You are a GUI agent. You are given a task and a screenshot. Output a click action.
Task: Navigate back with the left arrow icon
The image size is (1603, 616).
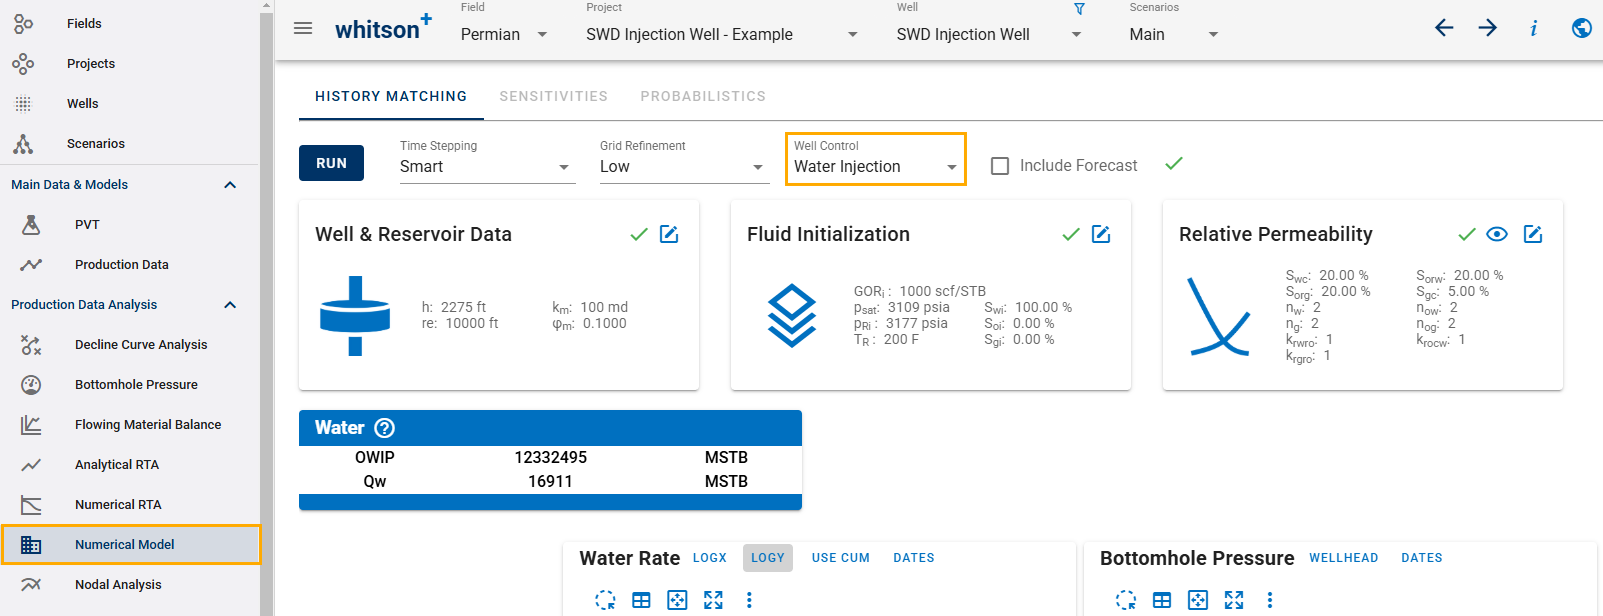click(1444, 28)
